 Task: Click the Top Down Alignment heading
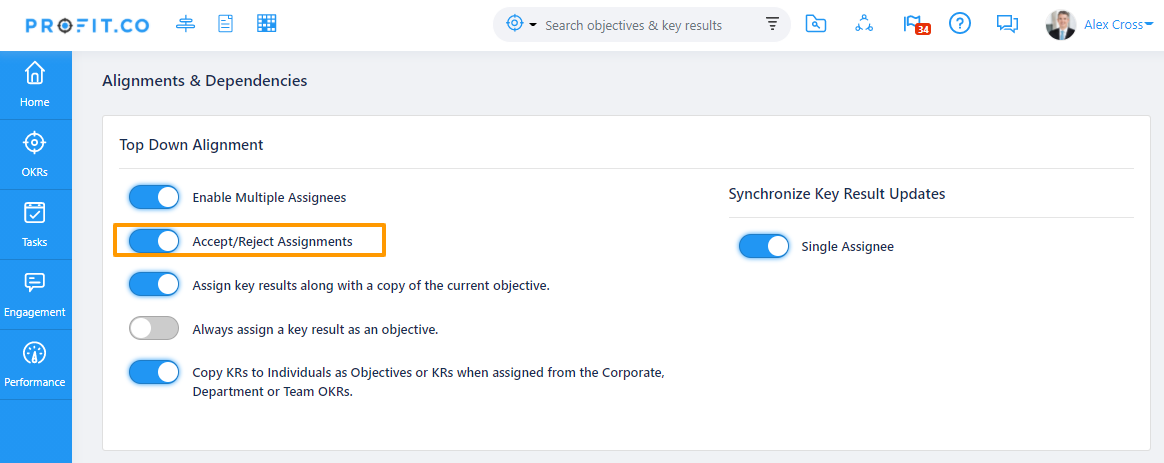tap(192, 145)
